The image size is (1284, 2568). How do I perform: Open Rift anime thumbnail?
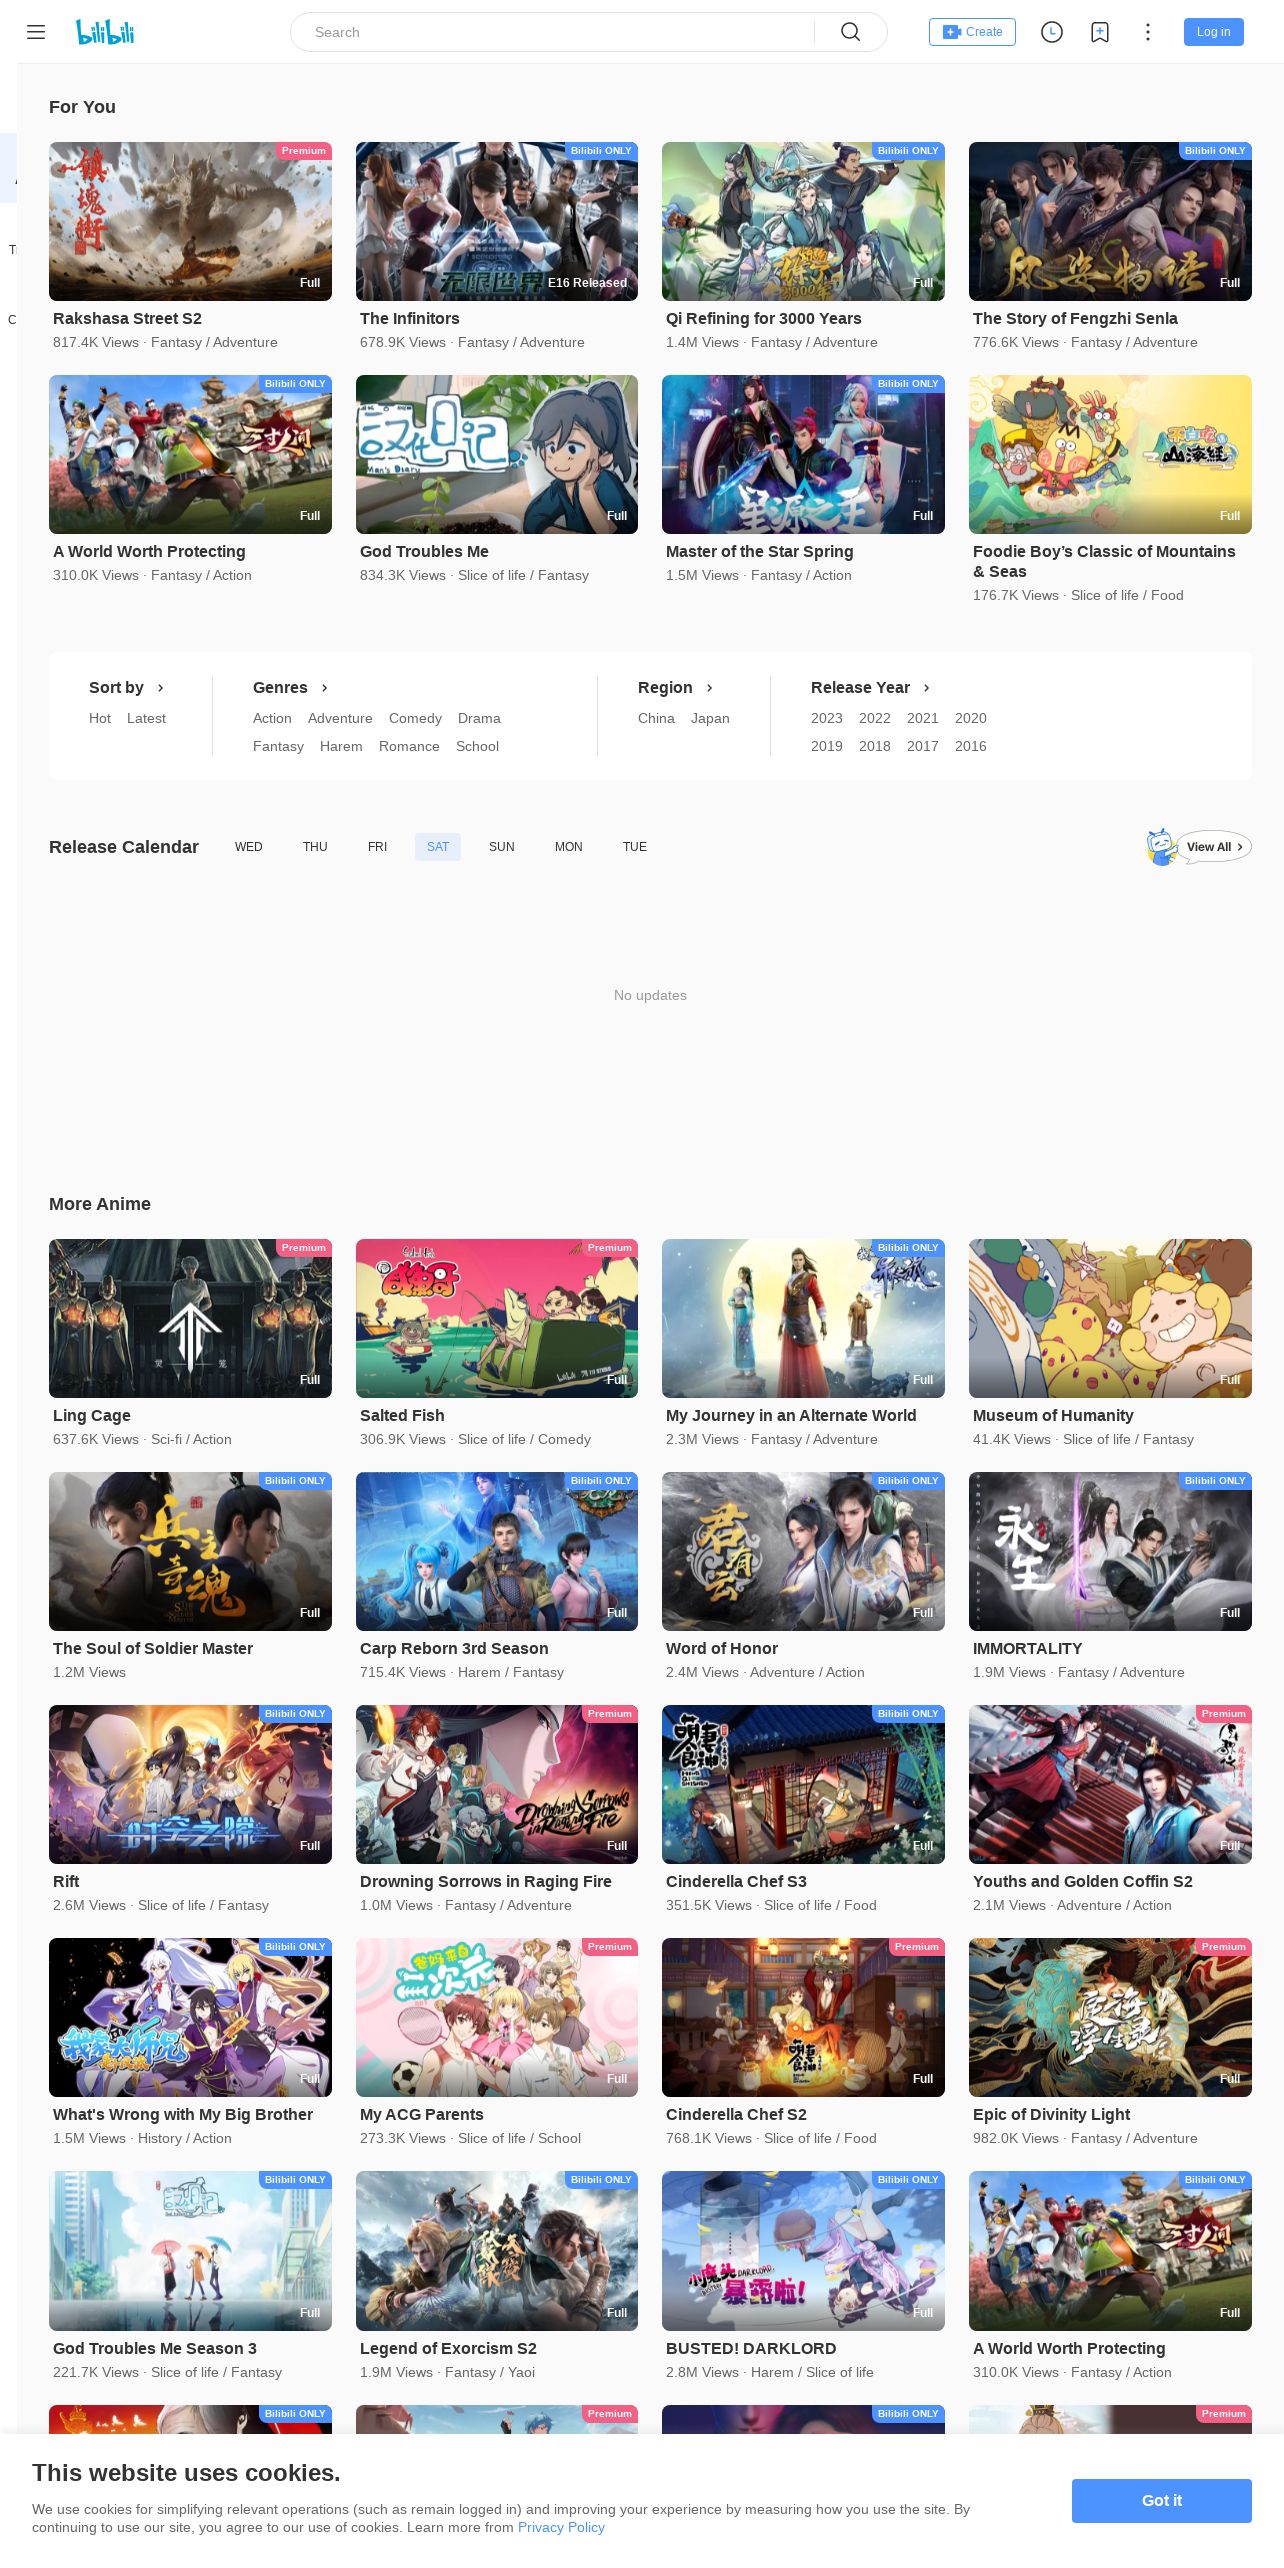pyautogui.click(x=190, y=1784)
